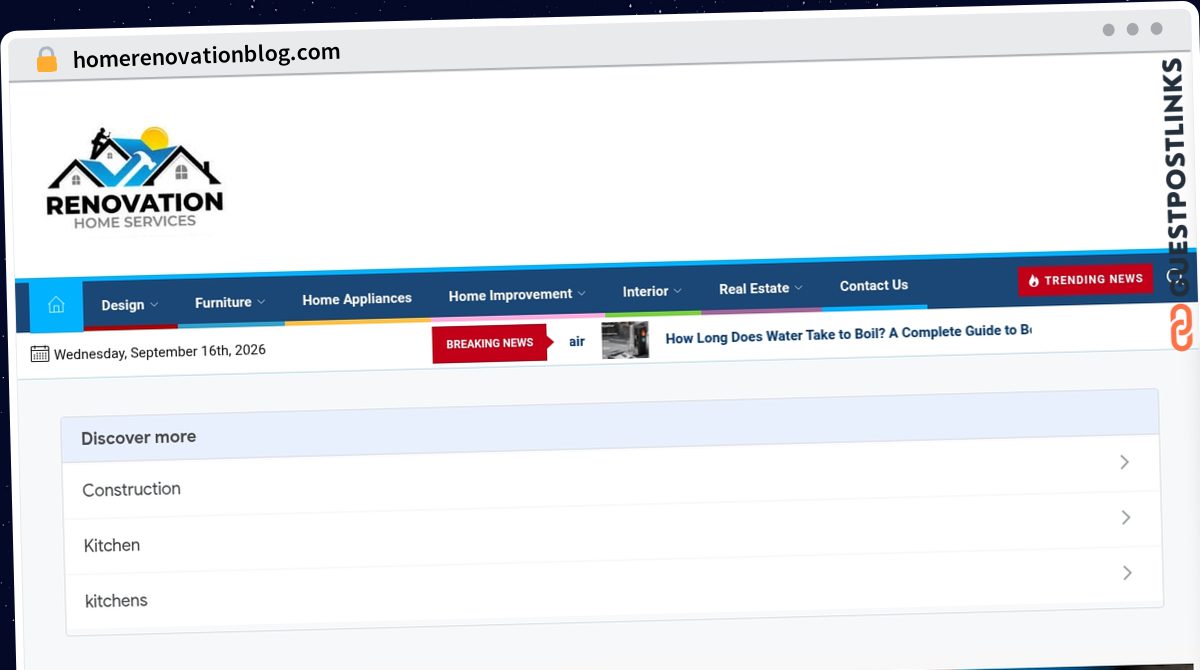
Task: Open the Kitchen row chevron
Action: [x=1126, y=517]
